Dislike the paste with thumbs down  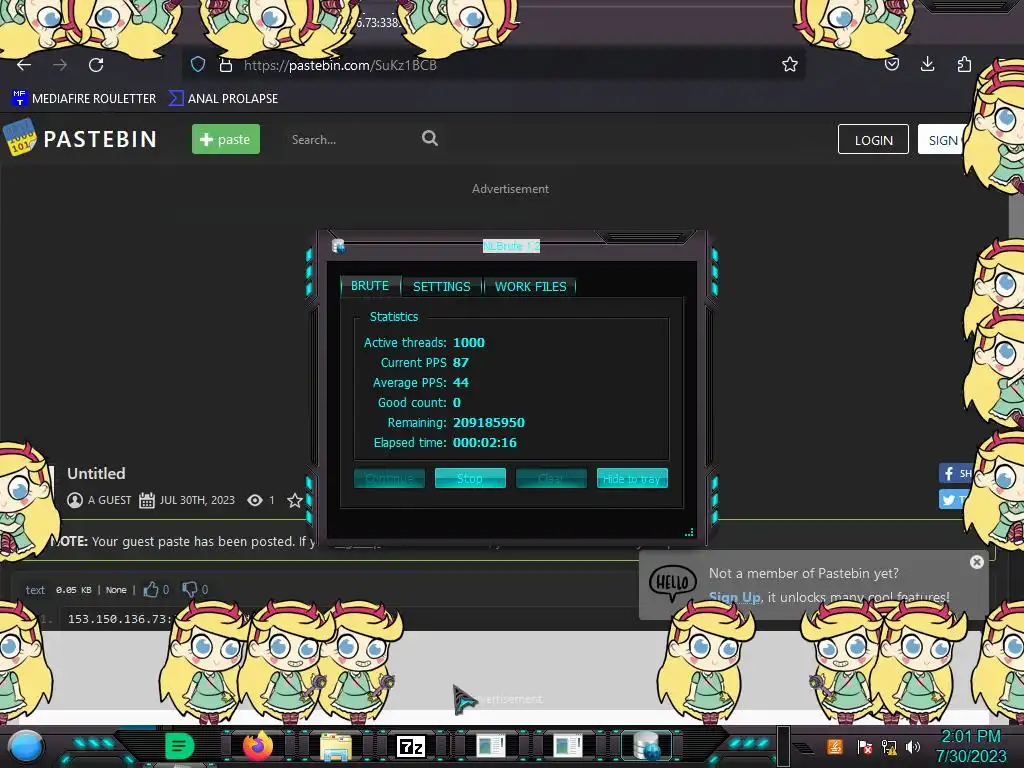coord(190,590)
